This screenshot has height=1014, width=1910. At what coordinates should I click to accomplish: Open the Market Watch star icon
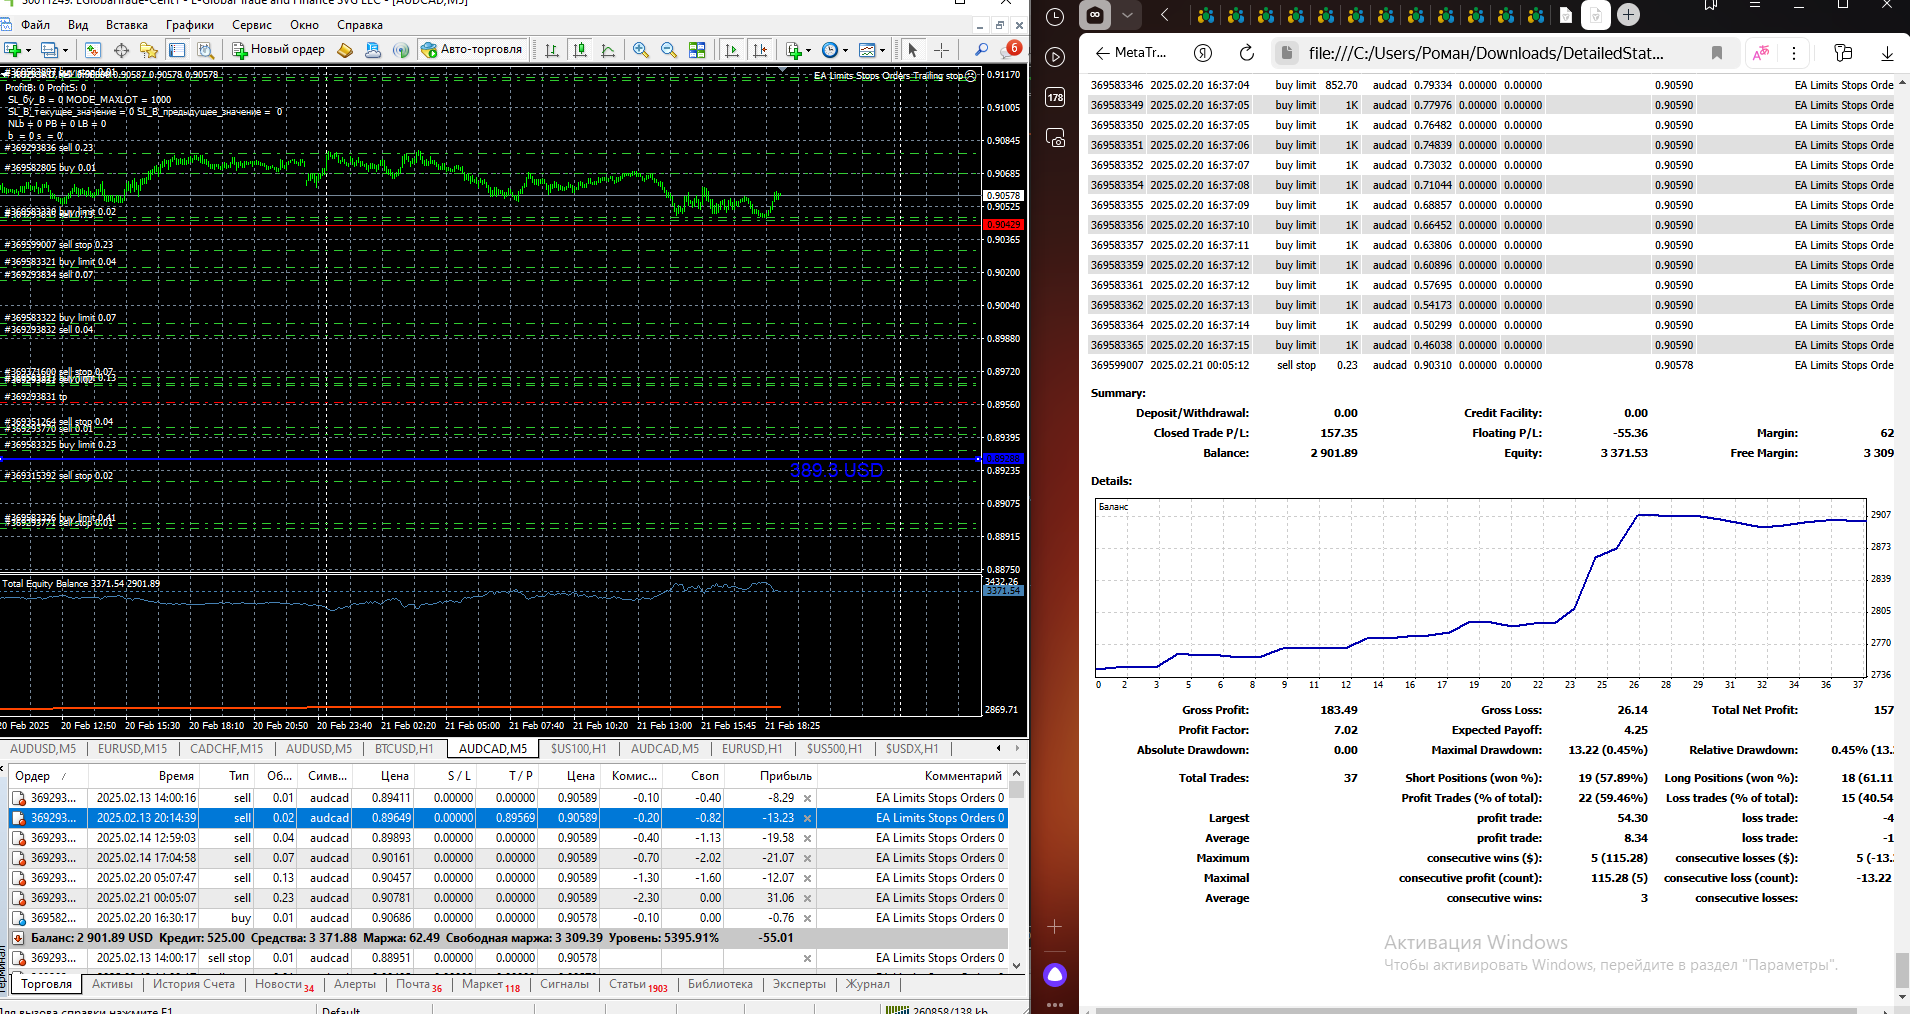[149, 50]
